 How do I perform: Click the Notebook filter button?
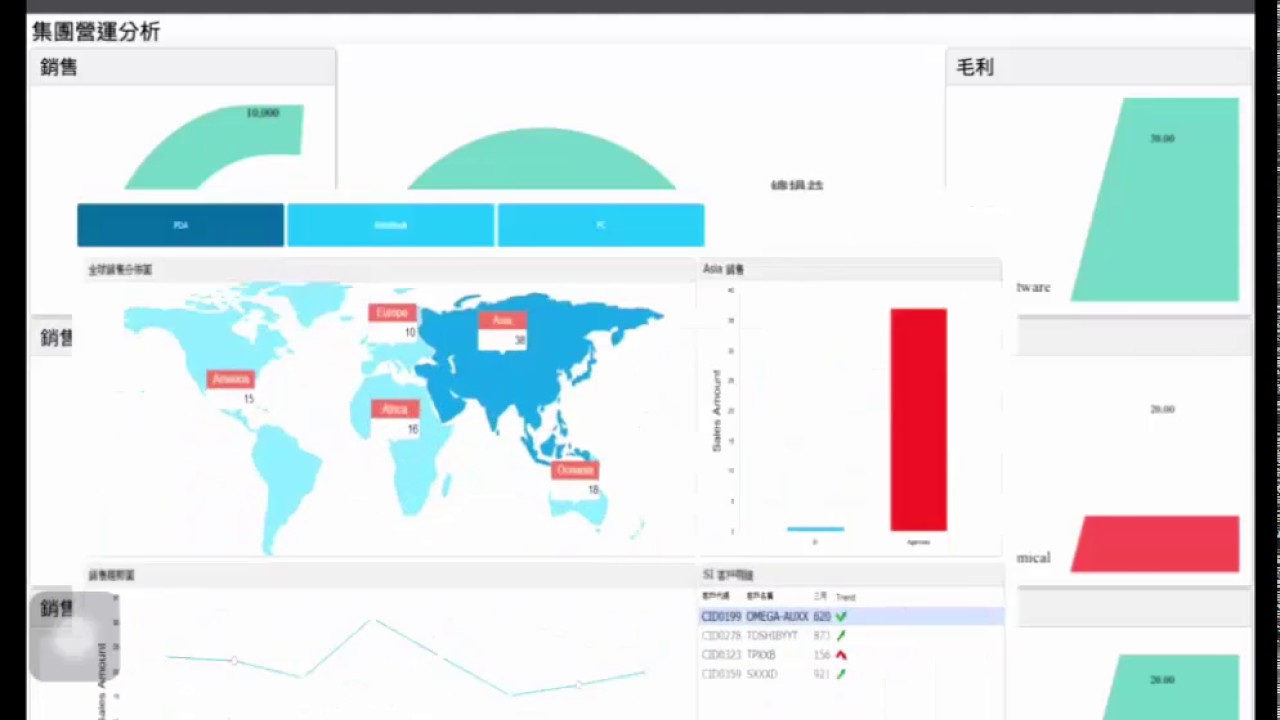[x=390, y=224]
